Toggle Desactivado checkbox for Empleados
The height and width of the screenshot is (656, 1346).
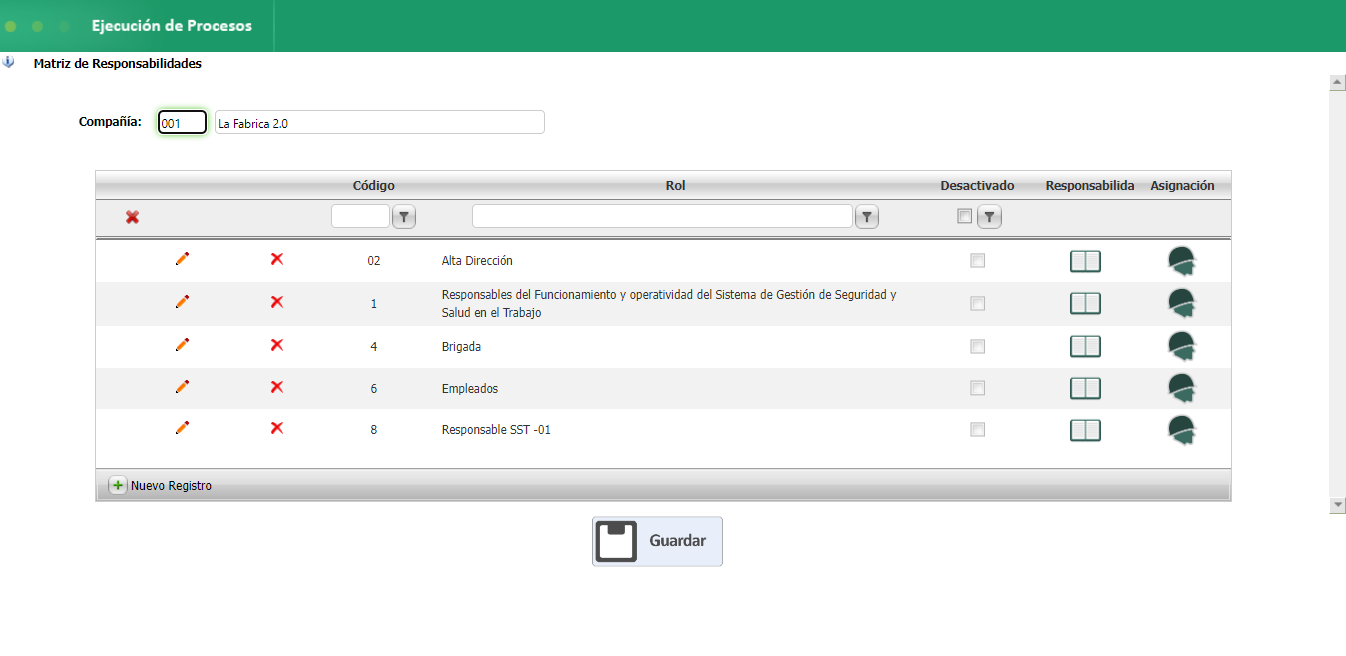977,388
